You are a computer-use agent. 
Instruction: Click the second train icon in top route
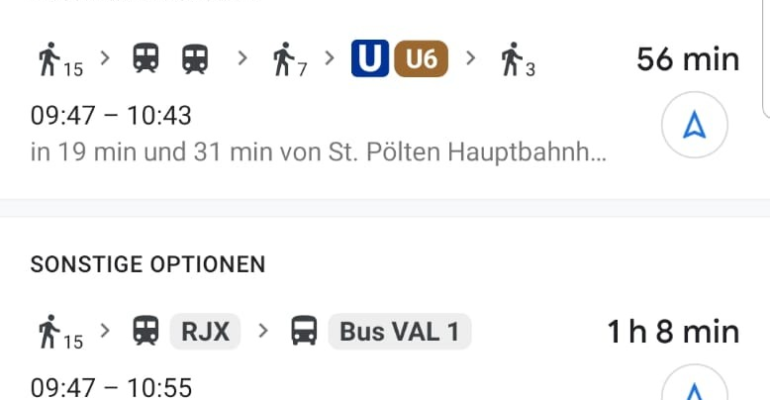195,58
